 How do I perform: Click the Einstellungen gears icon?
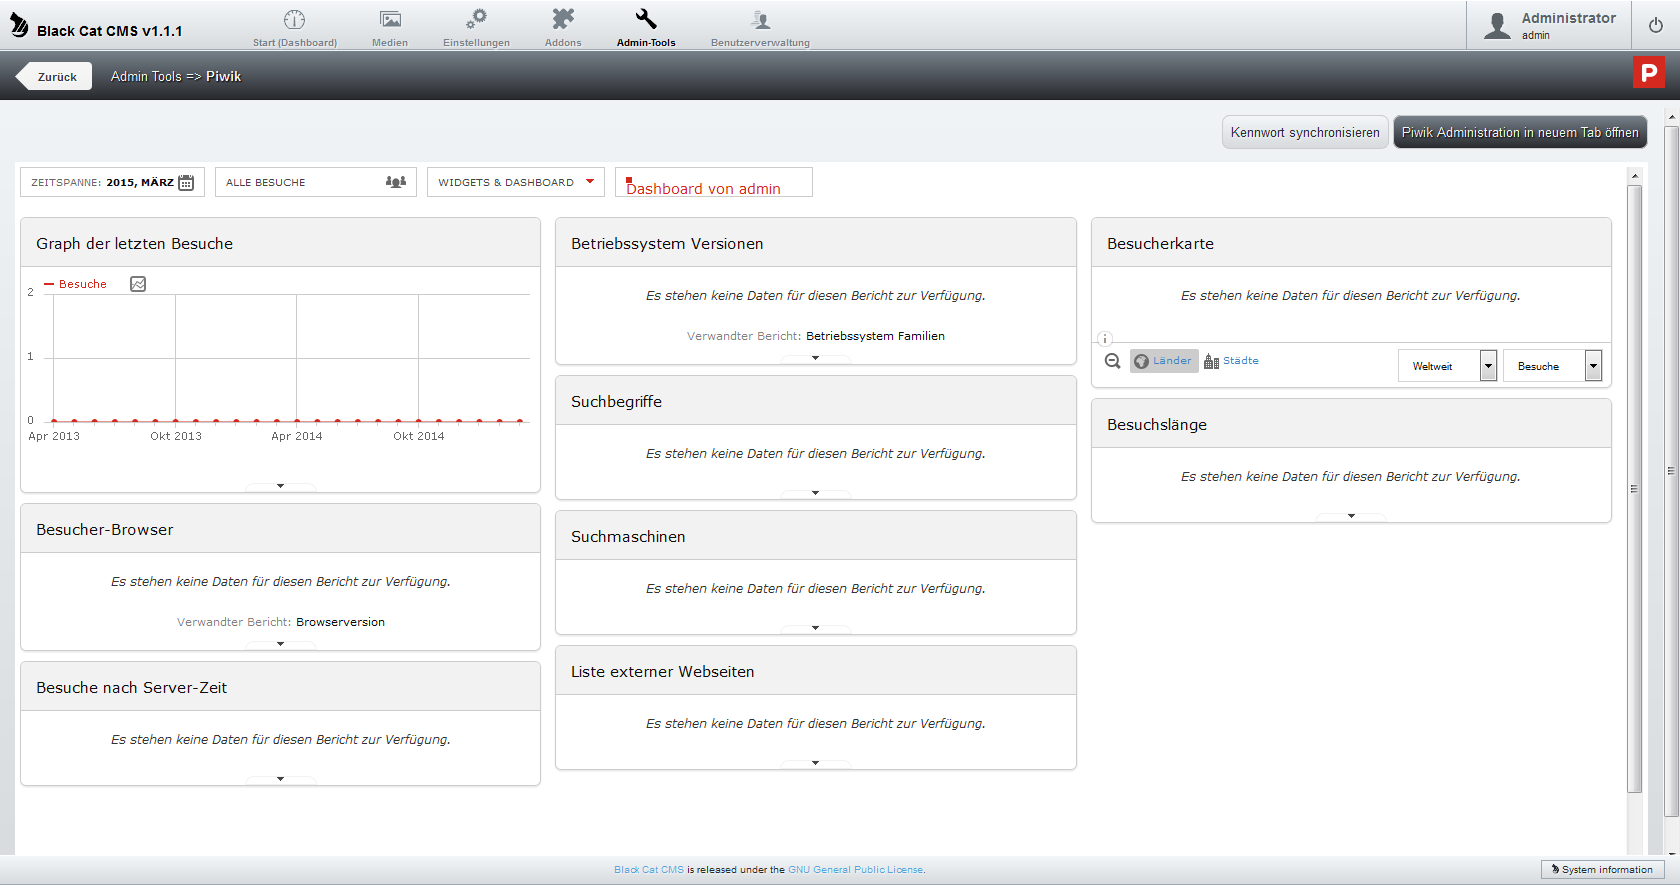[477, 19]
